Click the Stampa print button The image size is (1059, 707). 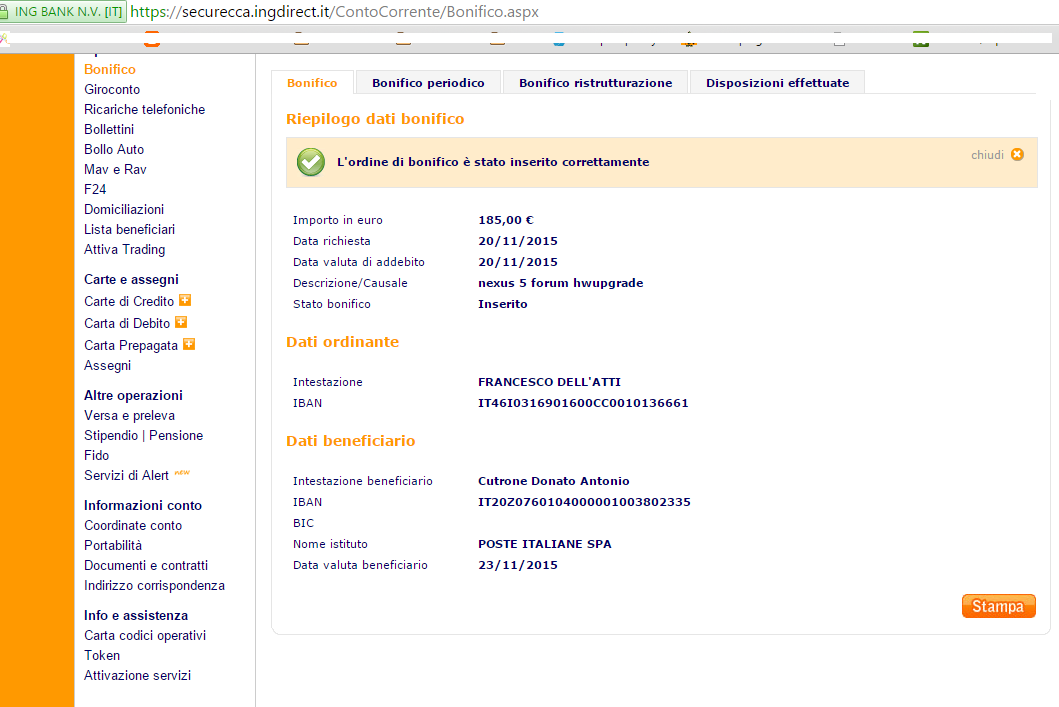(x=998, y=606)
